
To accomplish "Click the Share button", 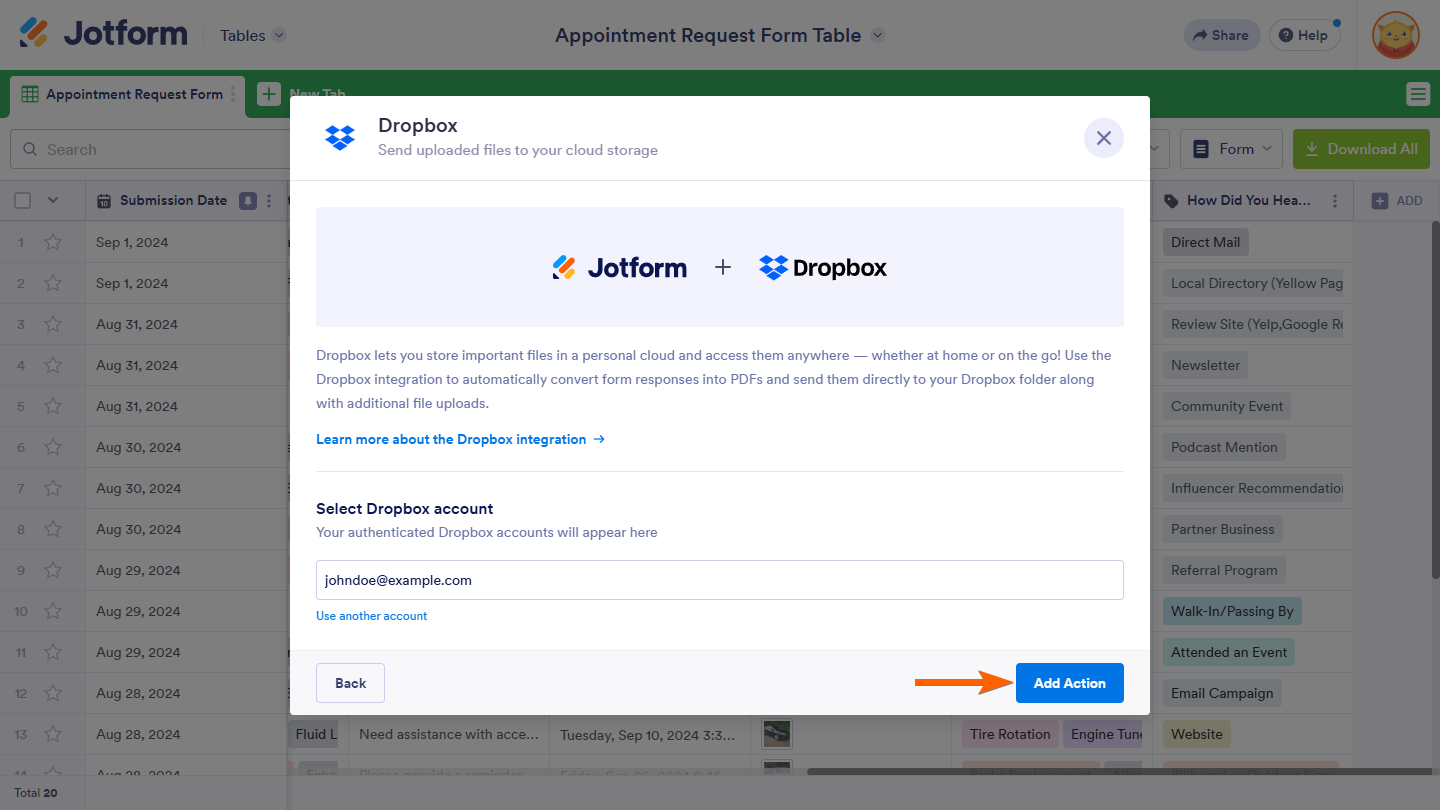I will (x=1222, y=35).
